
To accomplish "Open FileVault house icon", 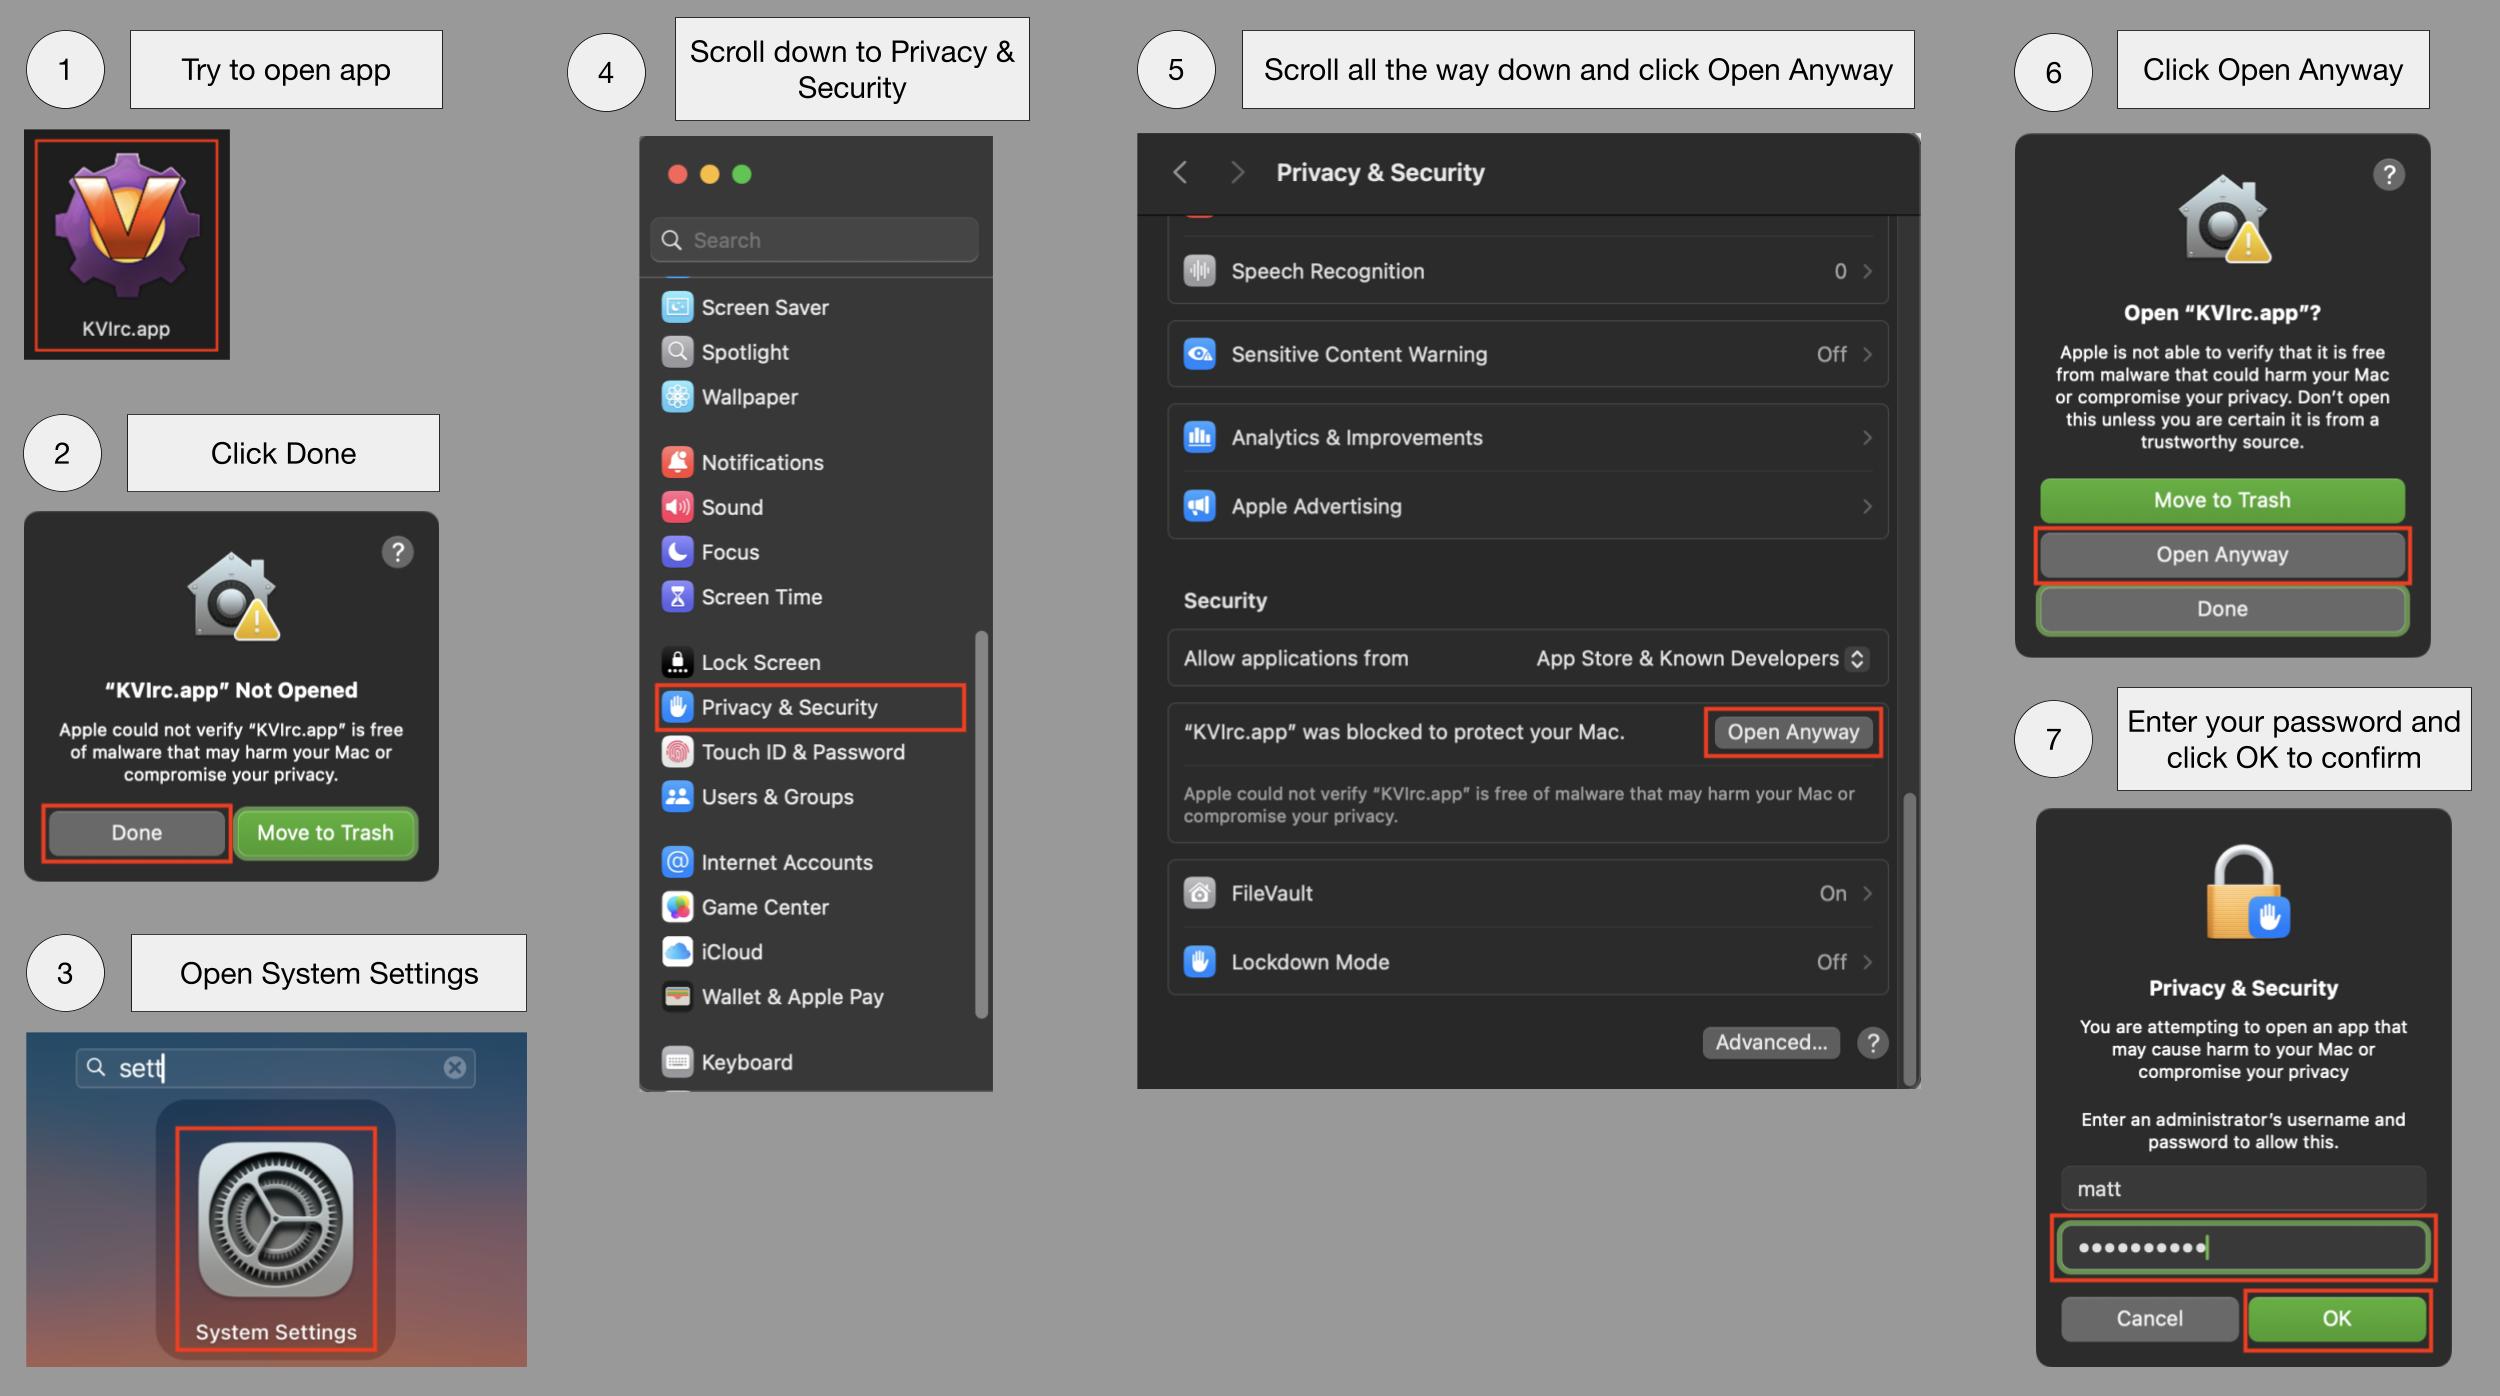I will coord(1199,893).
